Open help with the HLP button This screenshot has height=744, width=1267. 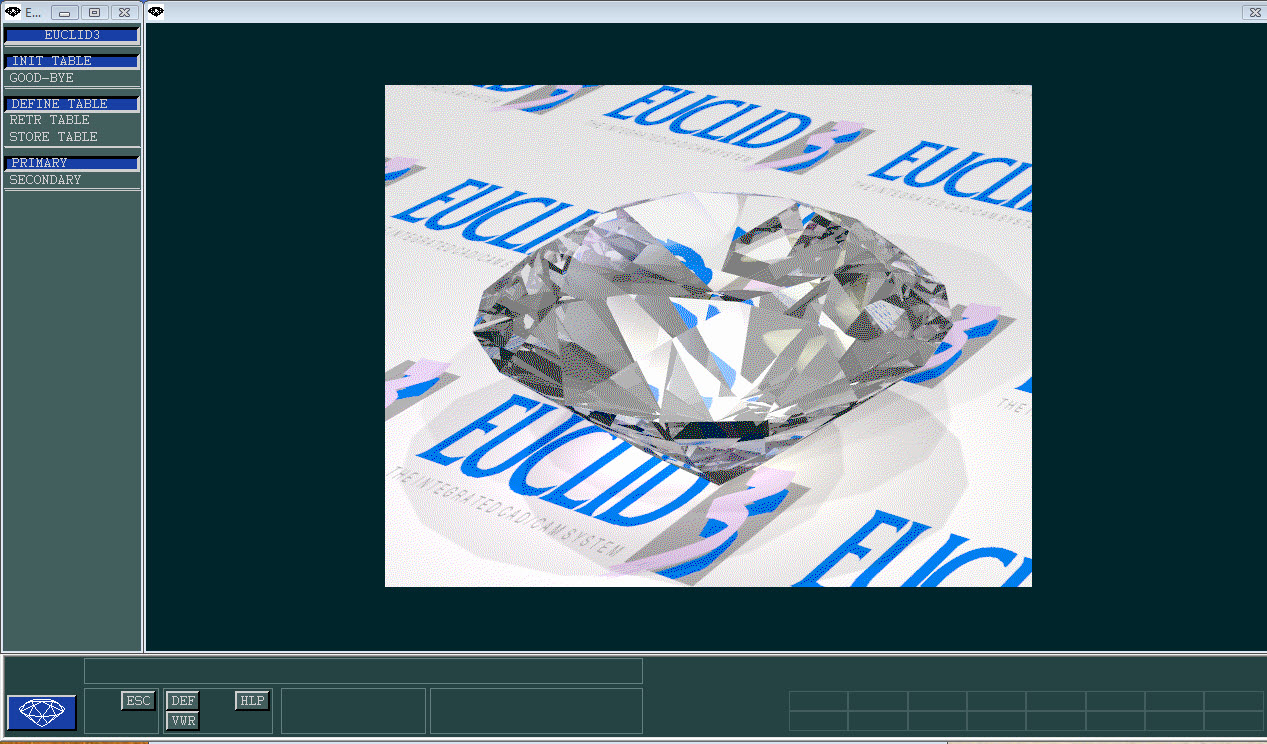pyautogui.click(x=253, y=701)
